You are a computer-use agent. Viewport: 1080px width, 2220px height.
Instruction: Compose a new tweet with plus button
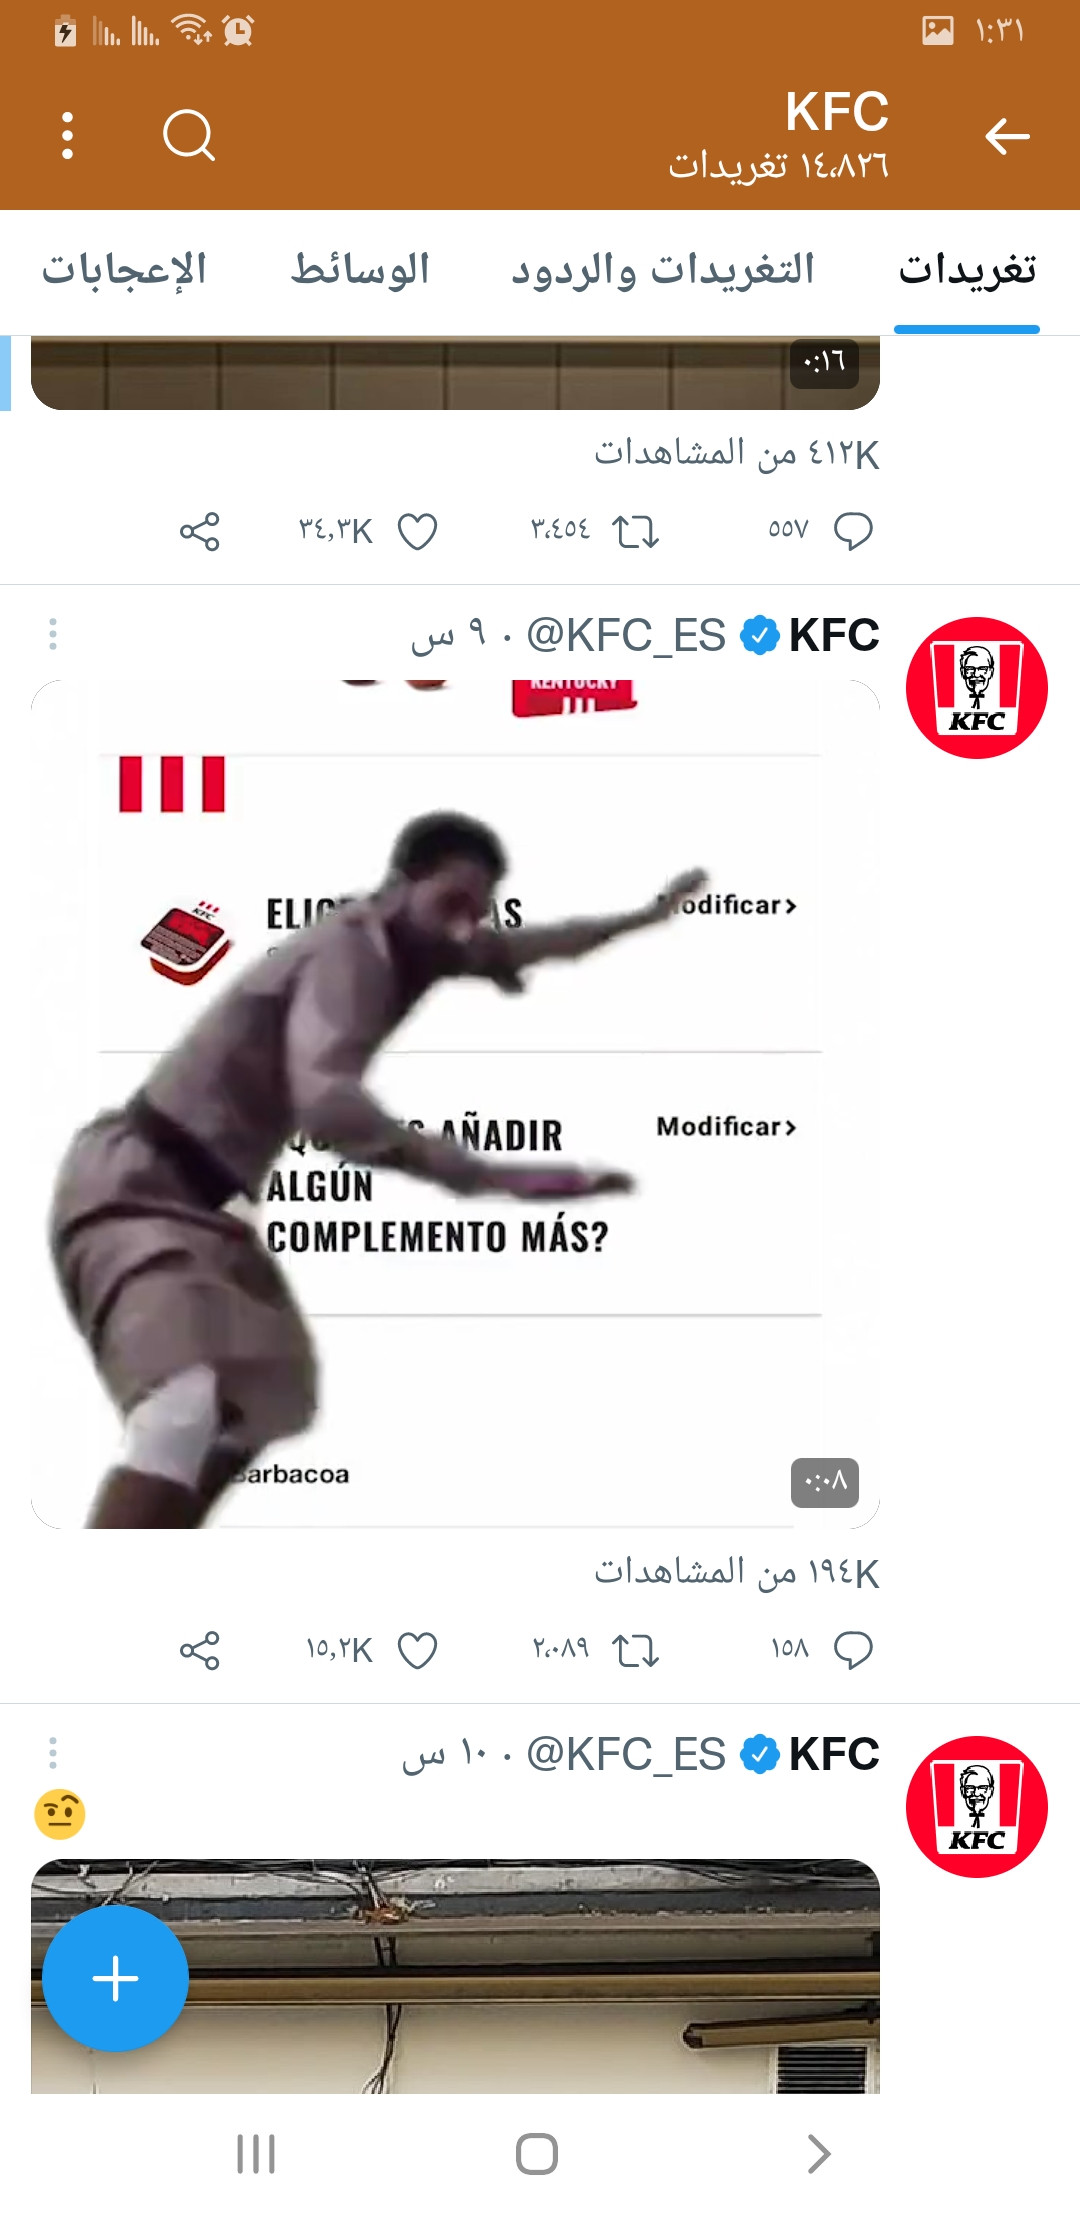pos(115,1978)
